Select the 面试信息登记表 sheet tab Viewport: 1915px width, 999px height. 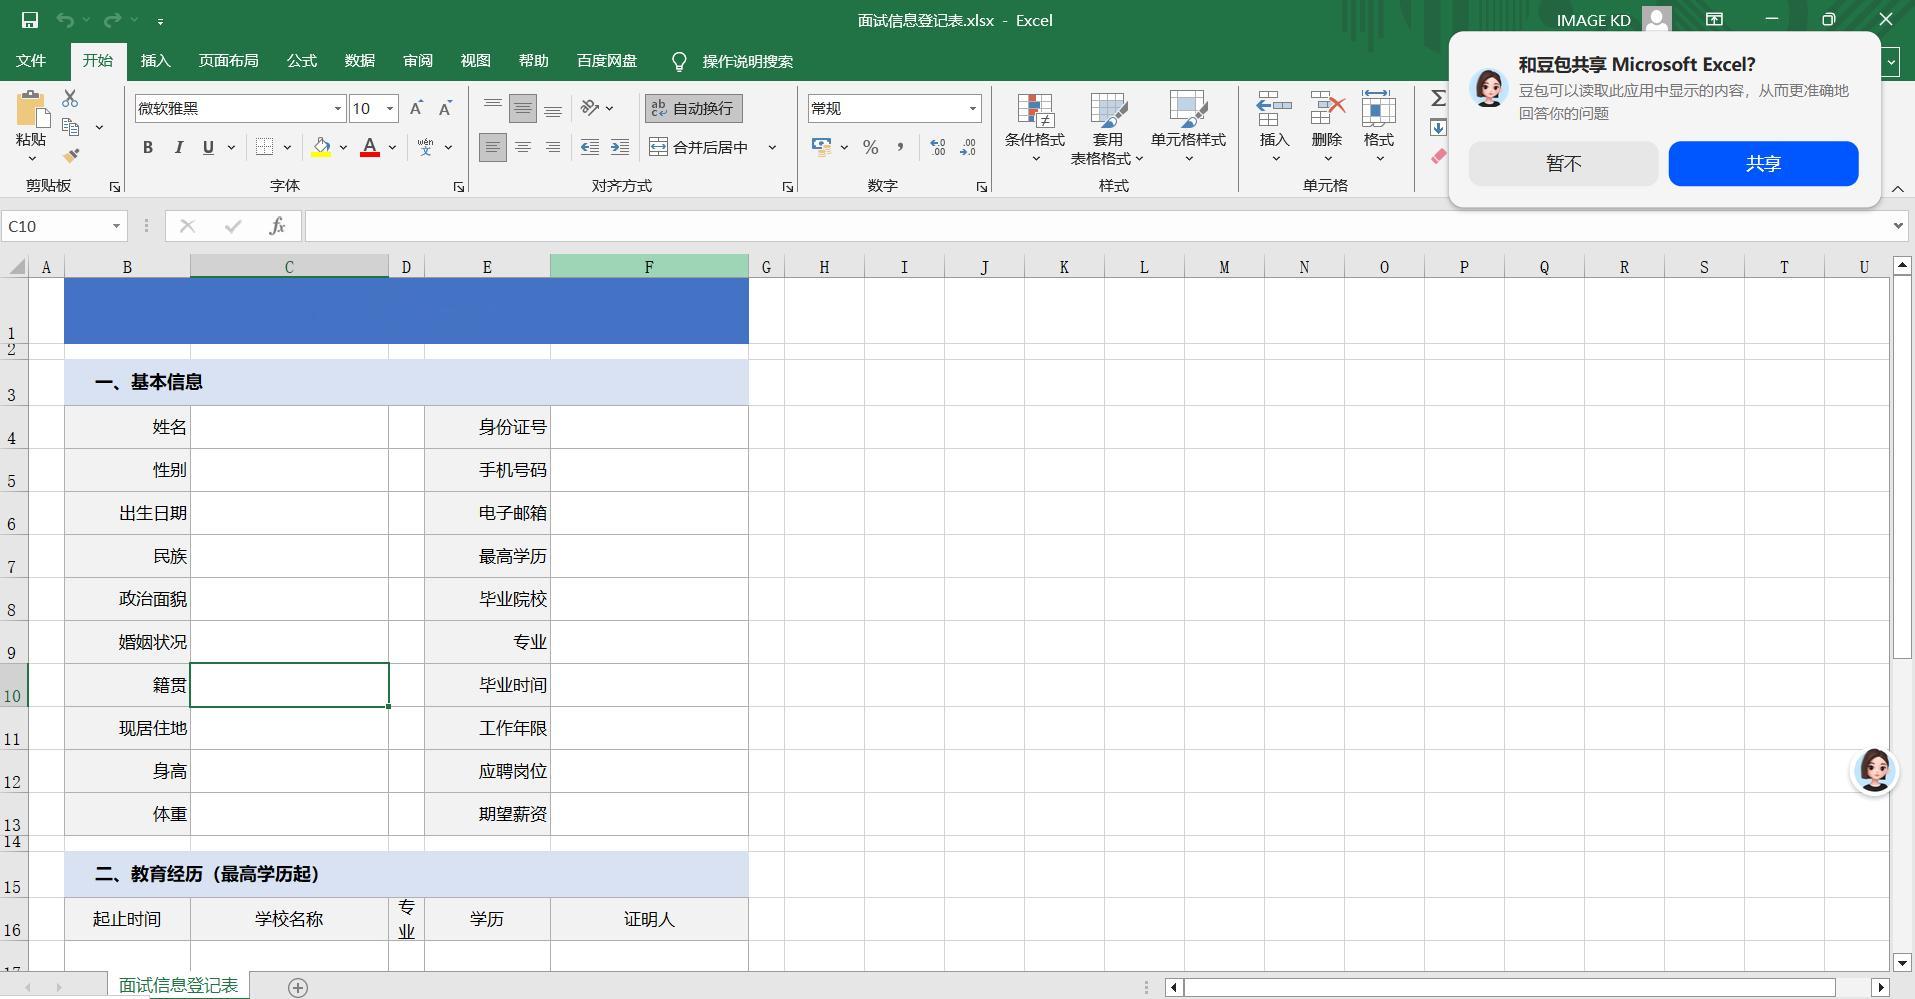click(178, 986)
